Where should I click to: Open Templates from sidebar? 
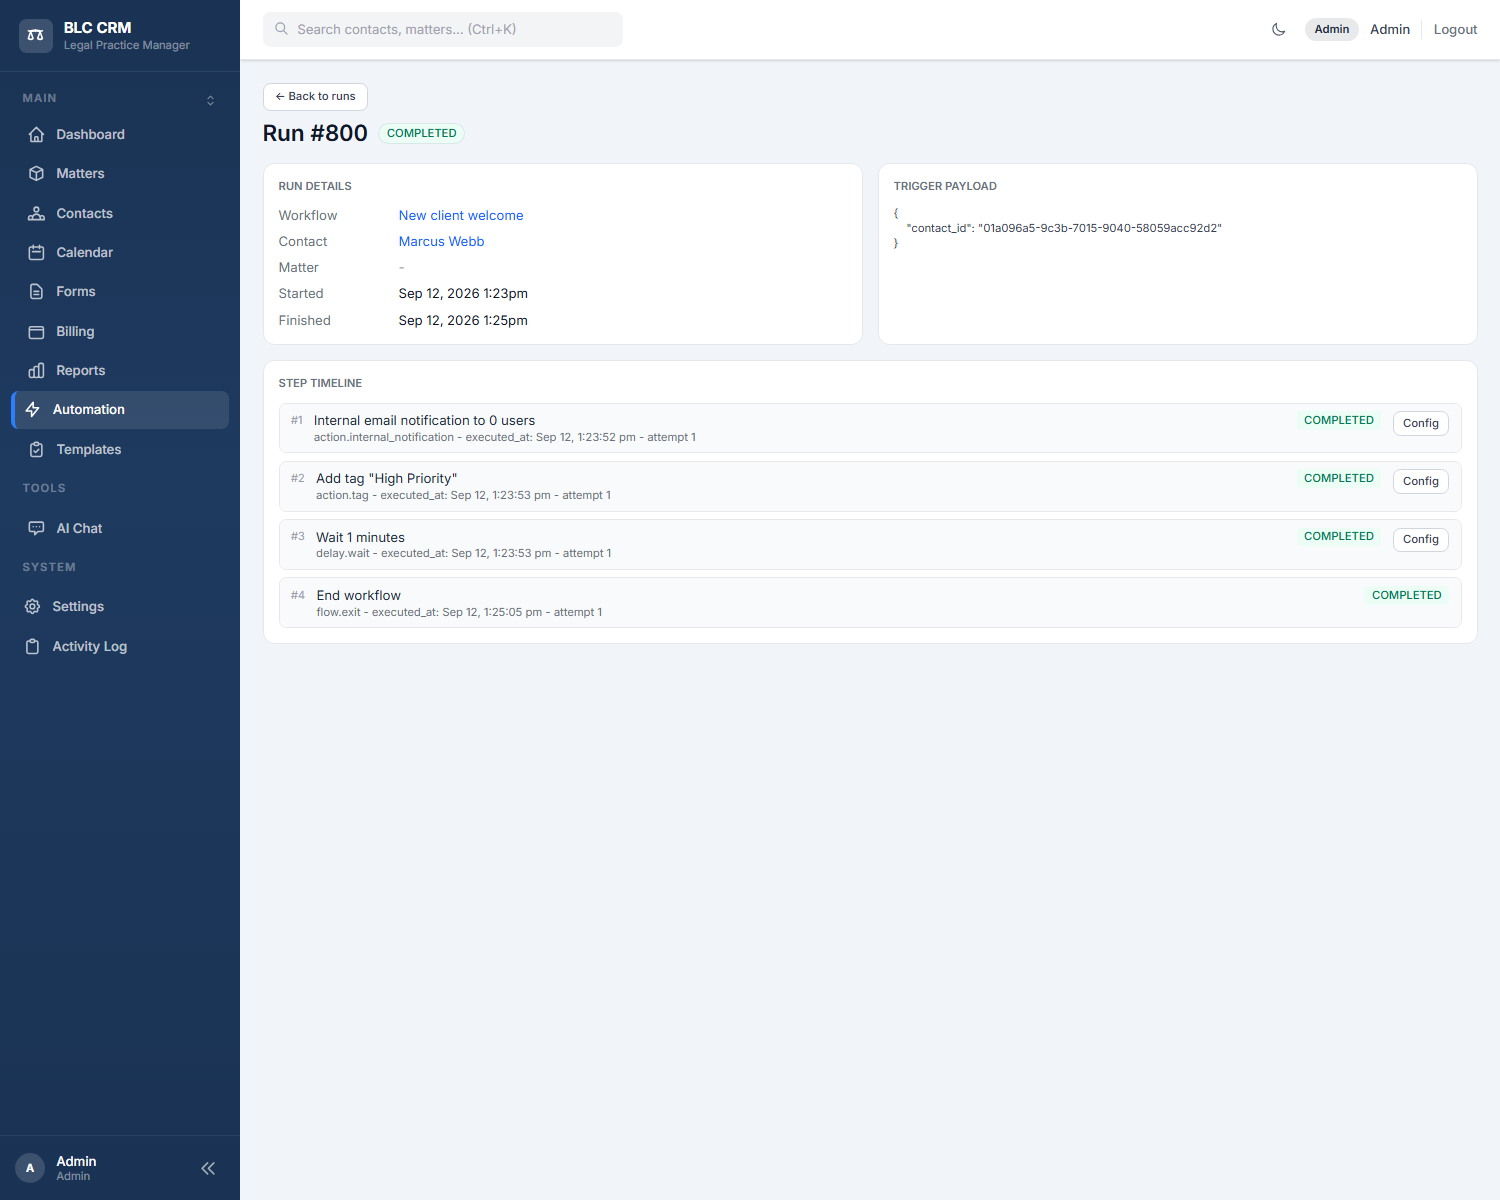tap(120, 449)
